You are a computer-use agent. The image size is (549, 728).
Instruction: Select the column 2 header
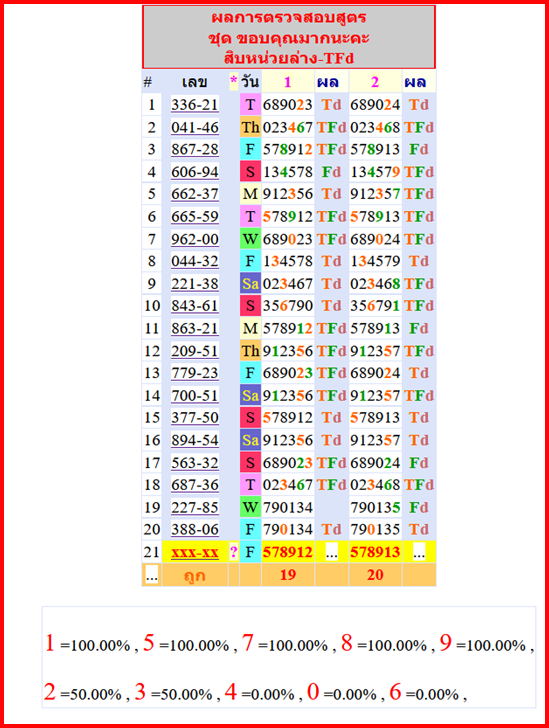tap(375, 82)
